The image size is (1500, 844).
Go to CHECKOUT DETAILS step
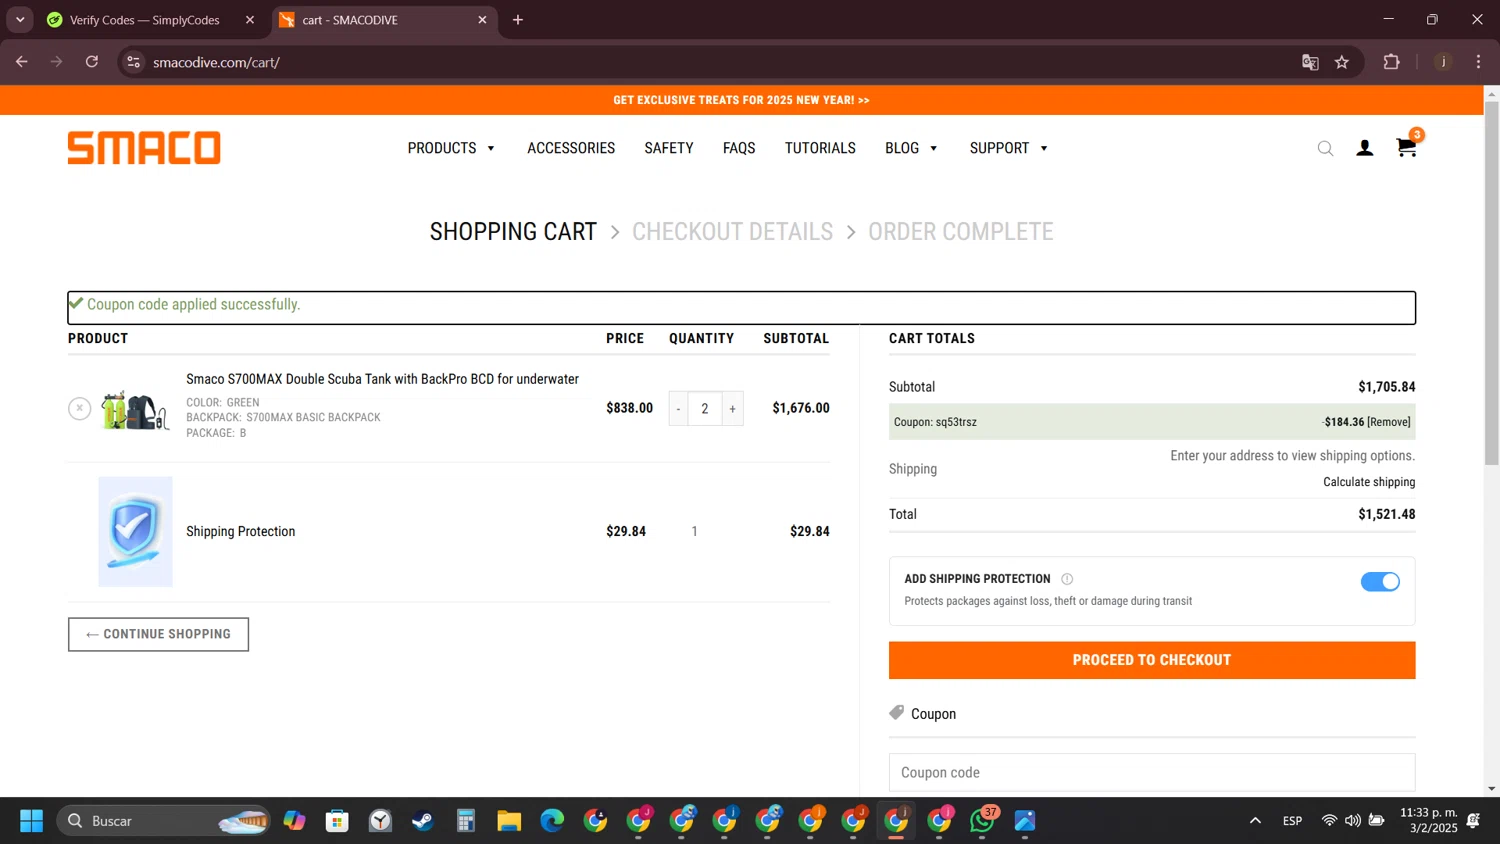coord(732,232)
